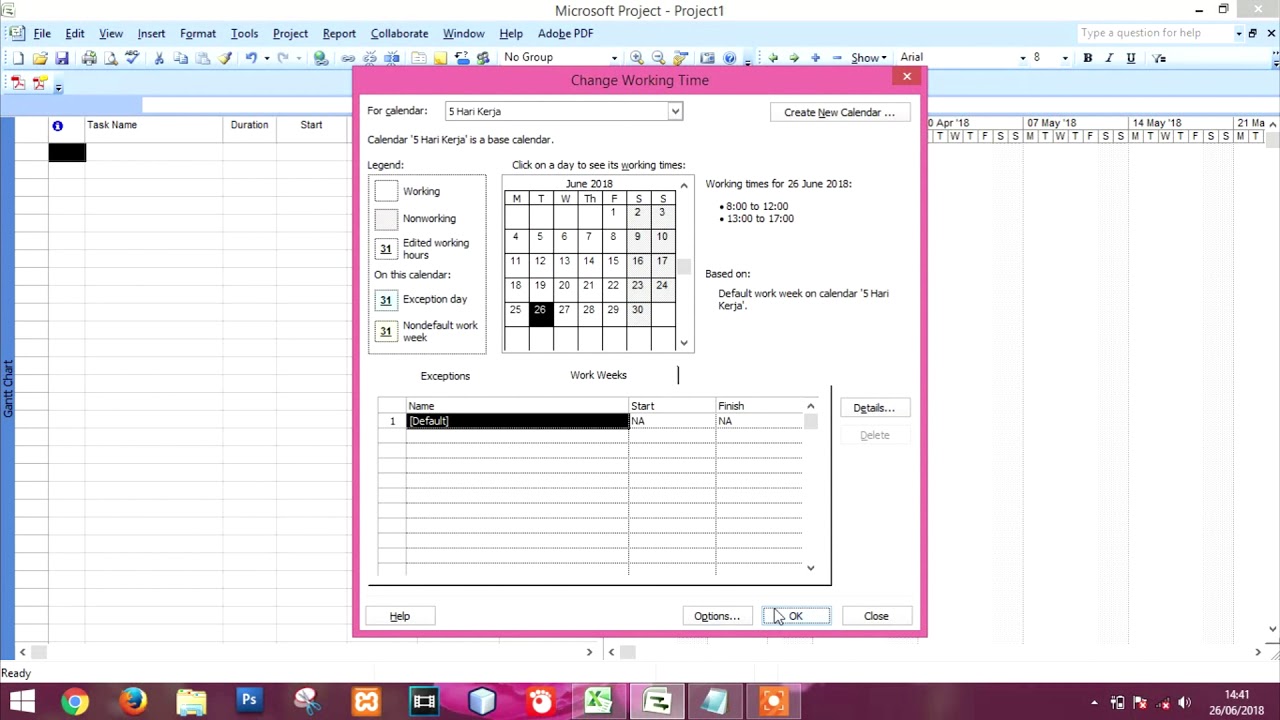Click the Options button

pos(717,616)
